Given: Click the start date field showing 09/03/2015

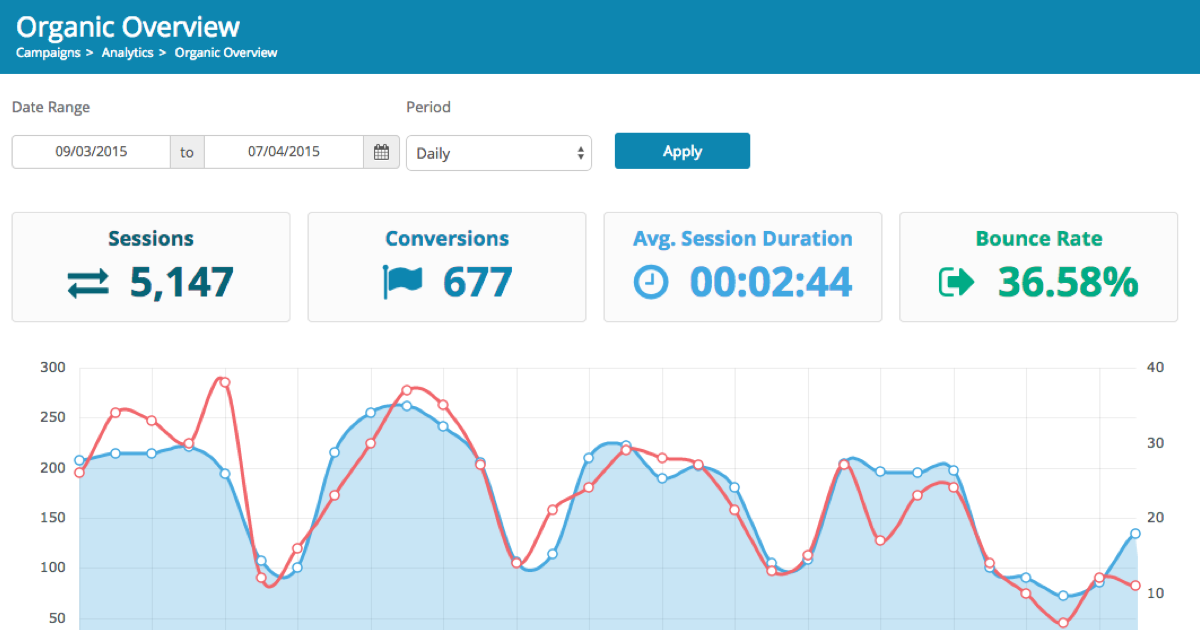Looking at the screenshot, I should [90, 151].
